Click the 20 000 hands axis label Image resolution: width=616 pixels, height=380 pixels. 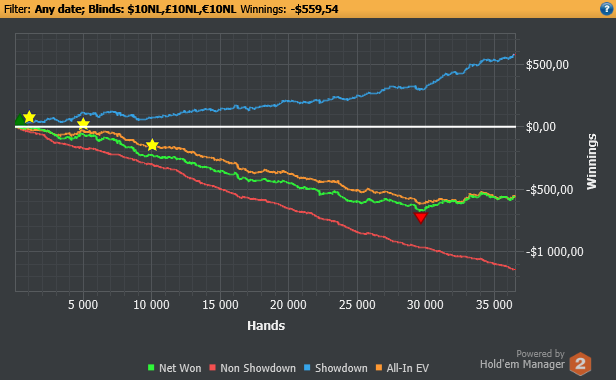(x=288, y=305)
